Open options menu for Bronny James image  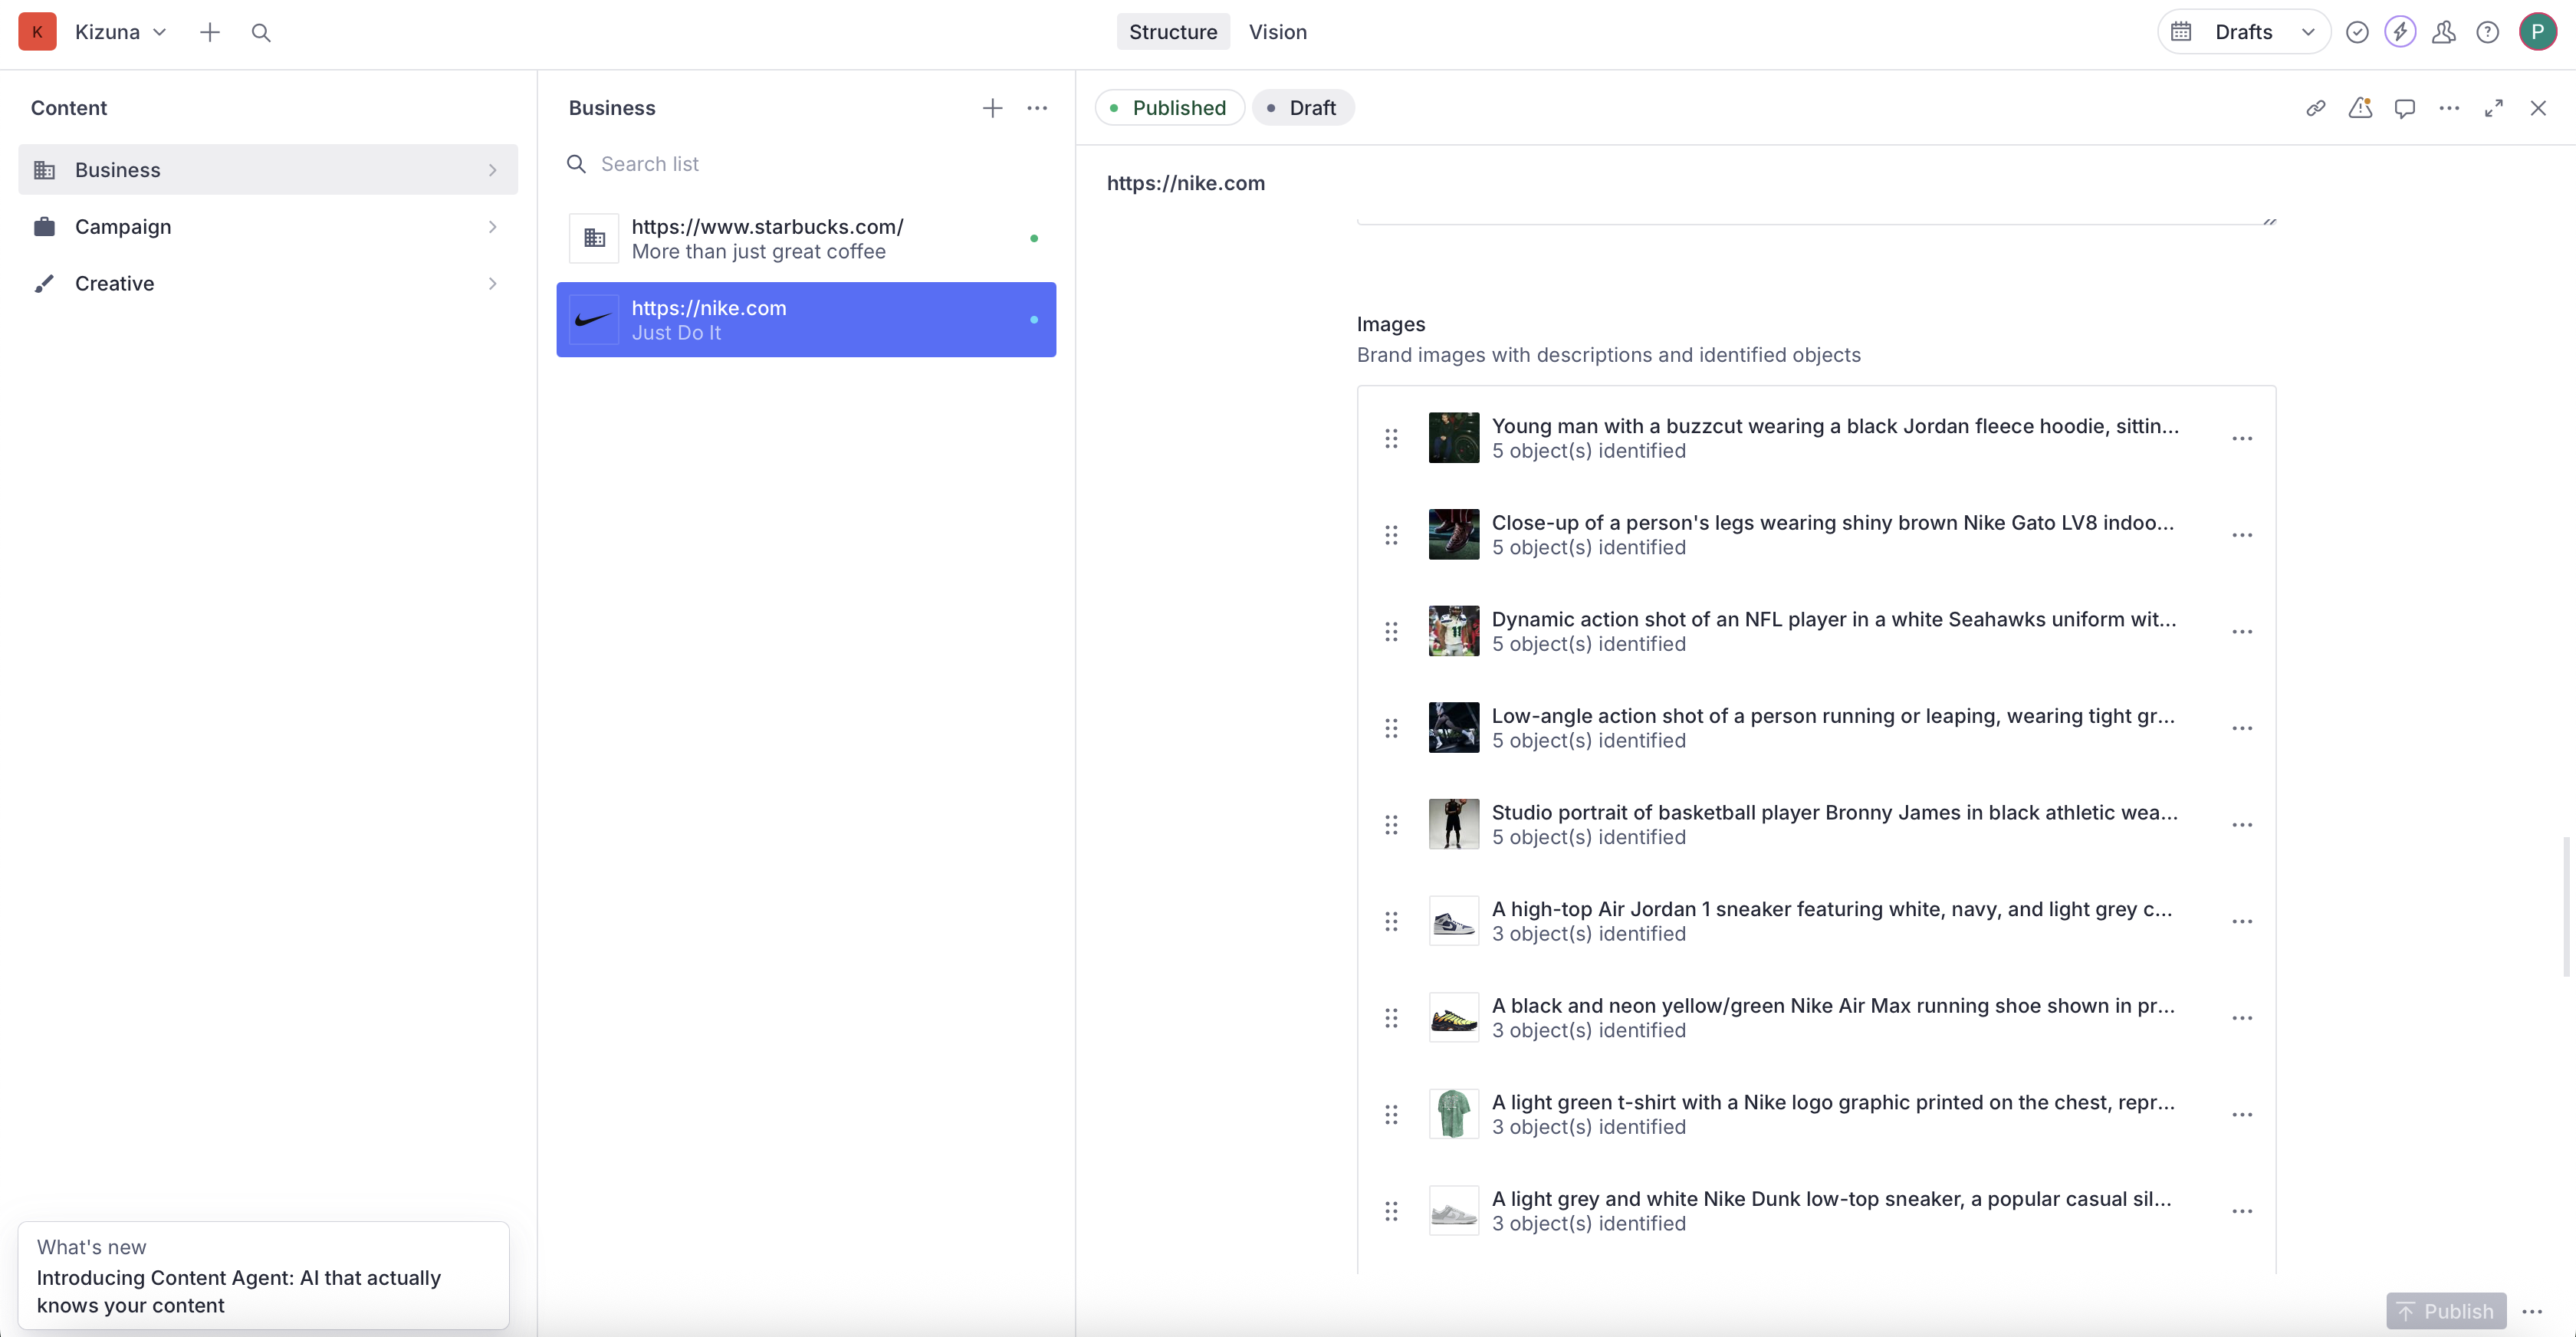coord(2242,825)
